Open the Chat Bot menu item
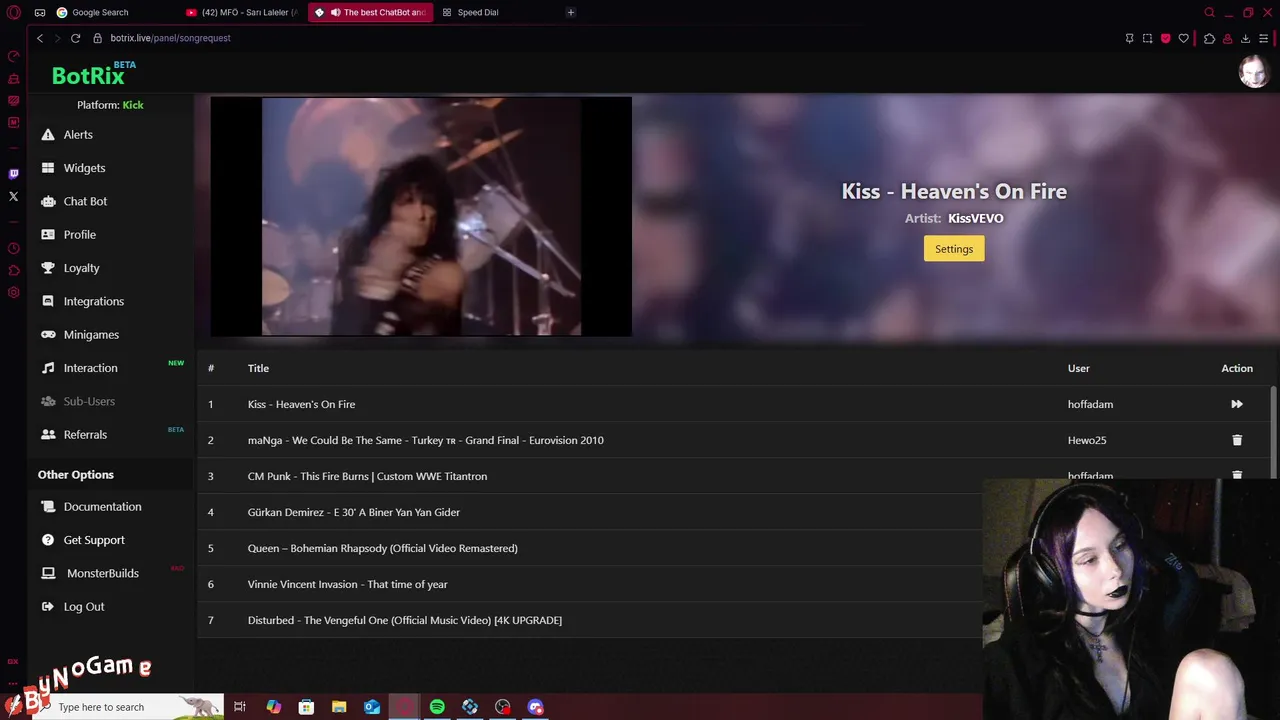Screen dimensions: 1280x720 click(85, 201)
